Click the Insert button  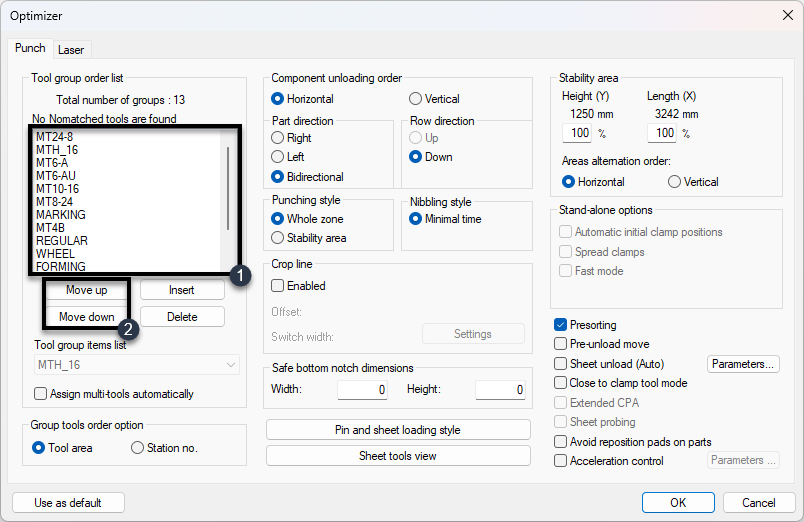click(x=182, y=290)
